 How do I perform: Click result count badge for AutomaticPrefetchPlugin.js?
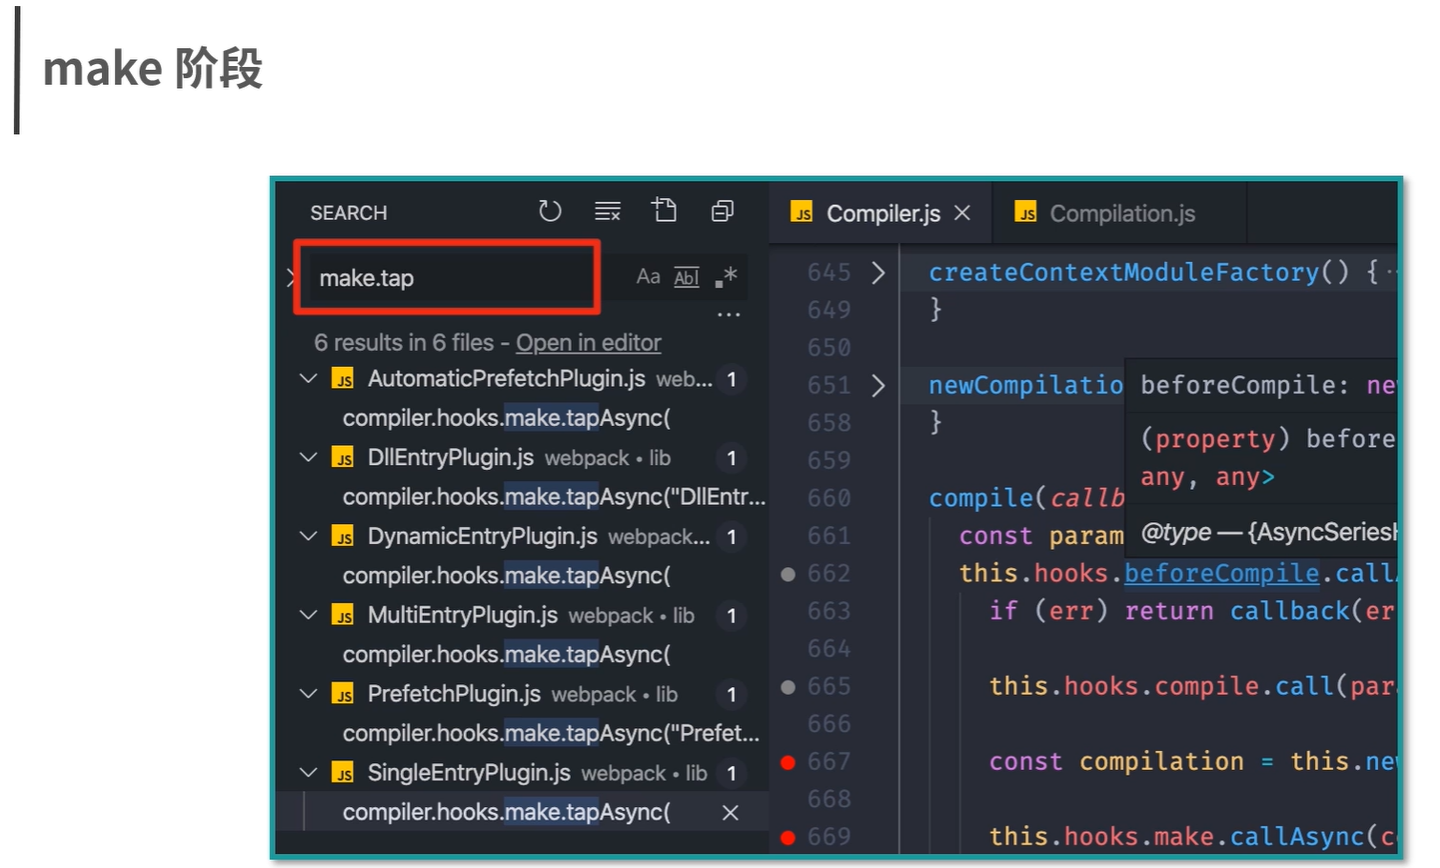(x=731, y=379)
